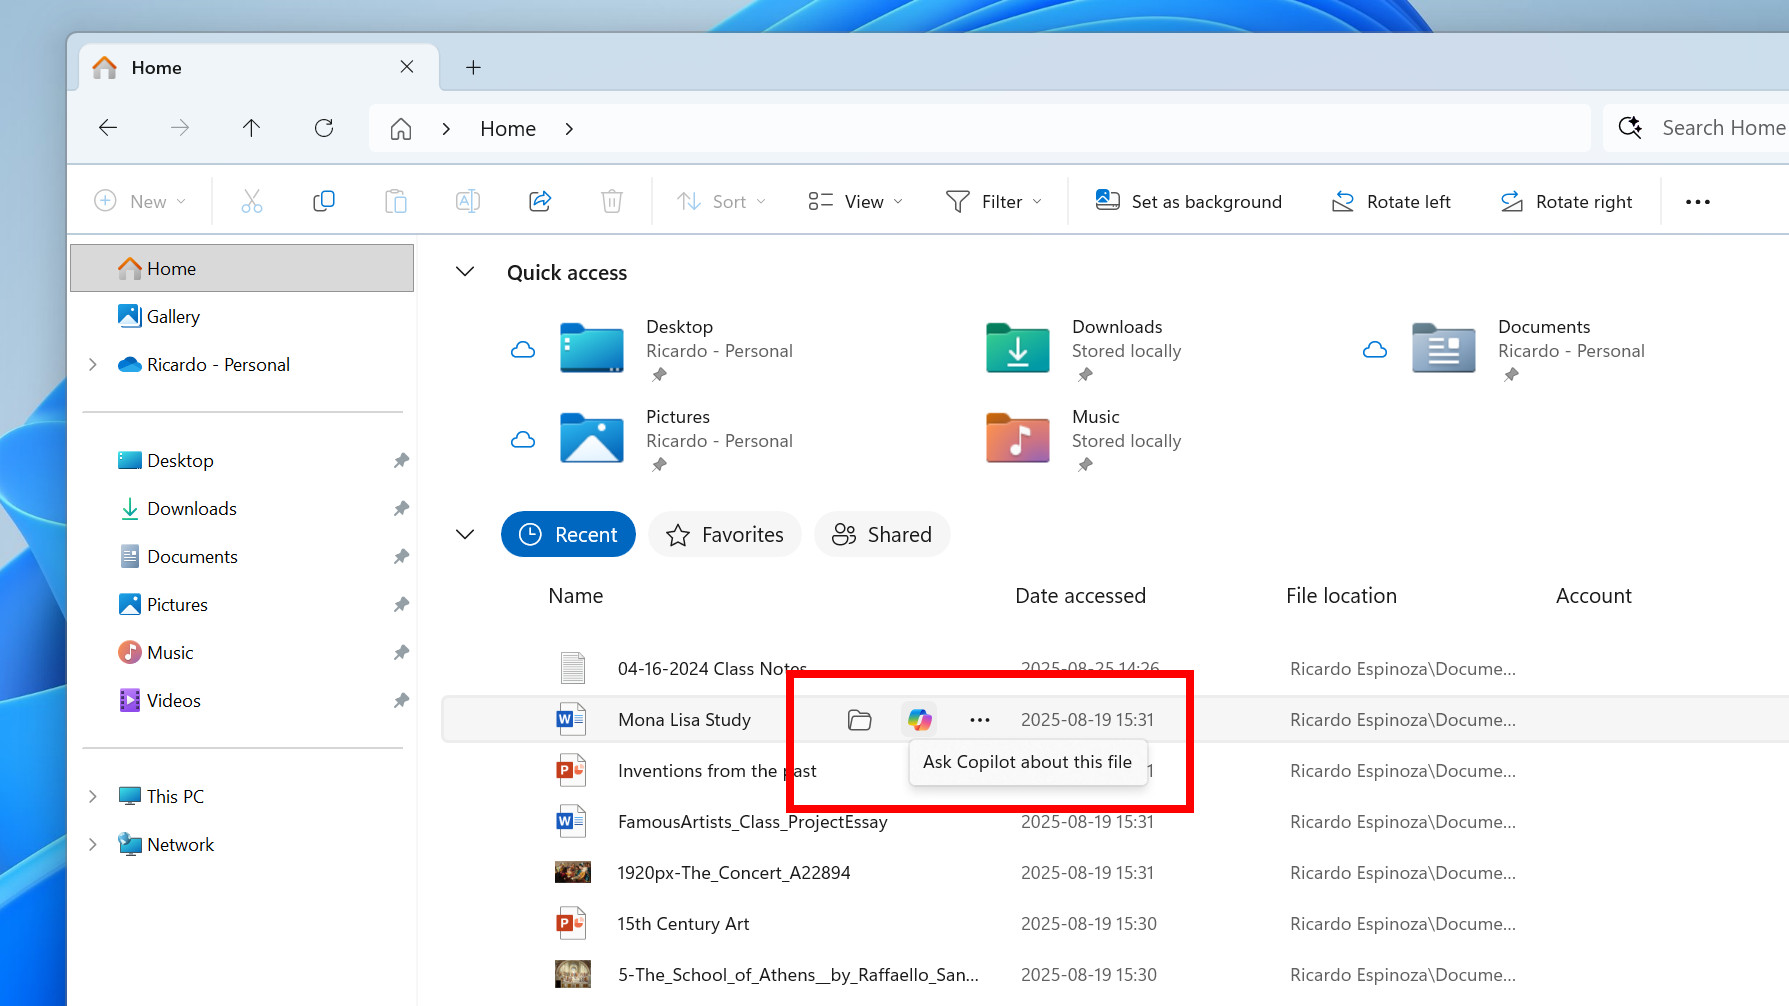Viewport: 1789px width, 1006px height.
Task: Switch to the Shared tab
Action: point(882,535)
